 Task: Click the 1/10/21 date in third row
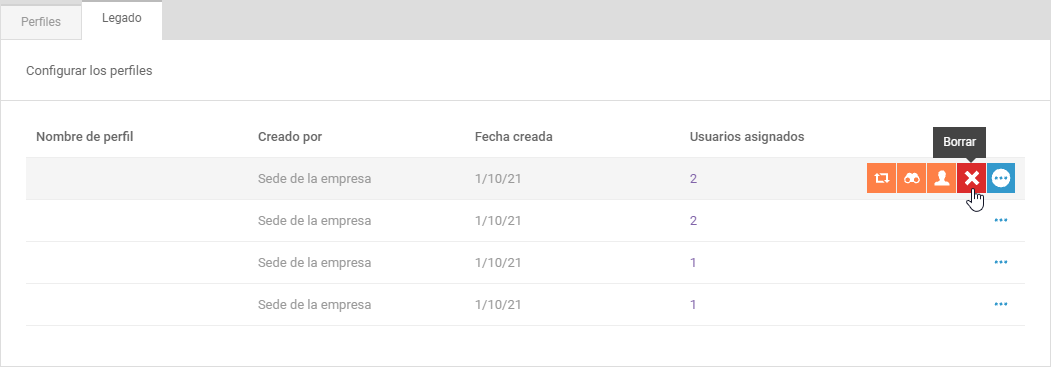tap(497, 263)
